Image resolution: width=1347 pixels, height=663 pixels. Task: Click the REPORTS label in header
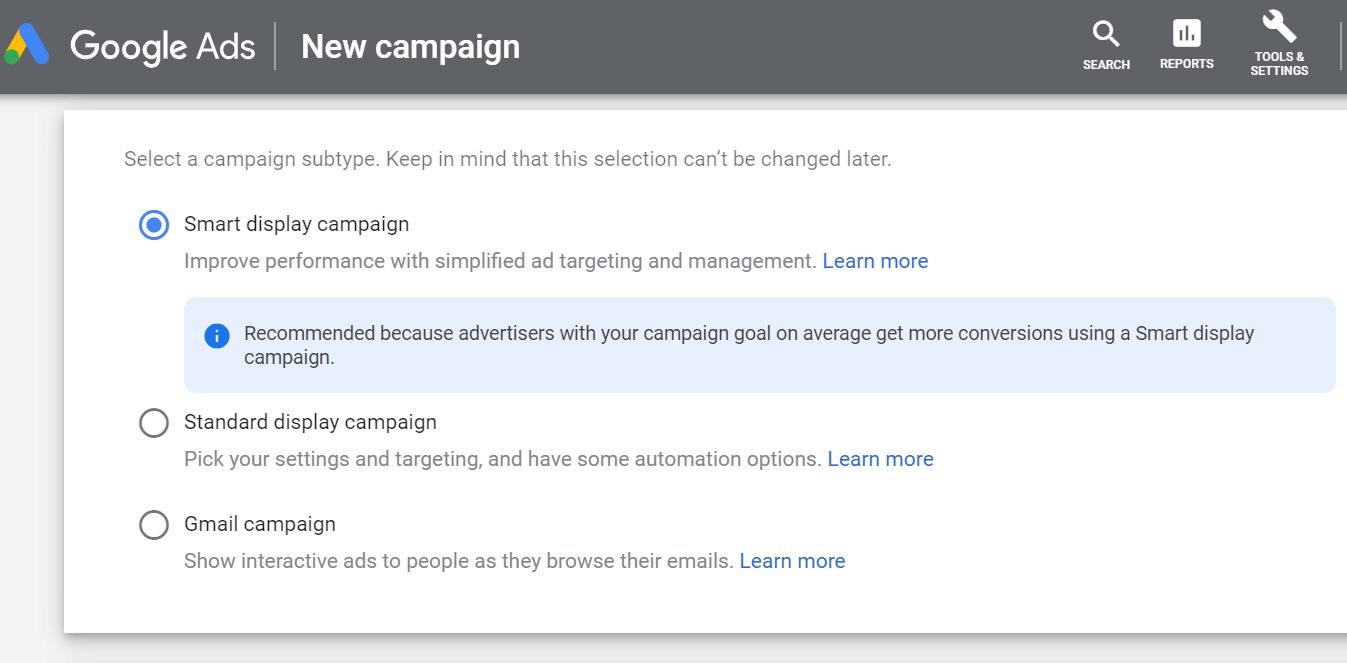(x=1187, y=64)
